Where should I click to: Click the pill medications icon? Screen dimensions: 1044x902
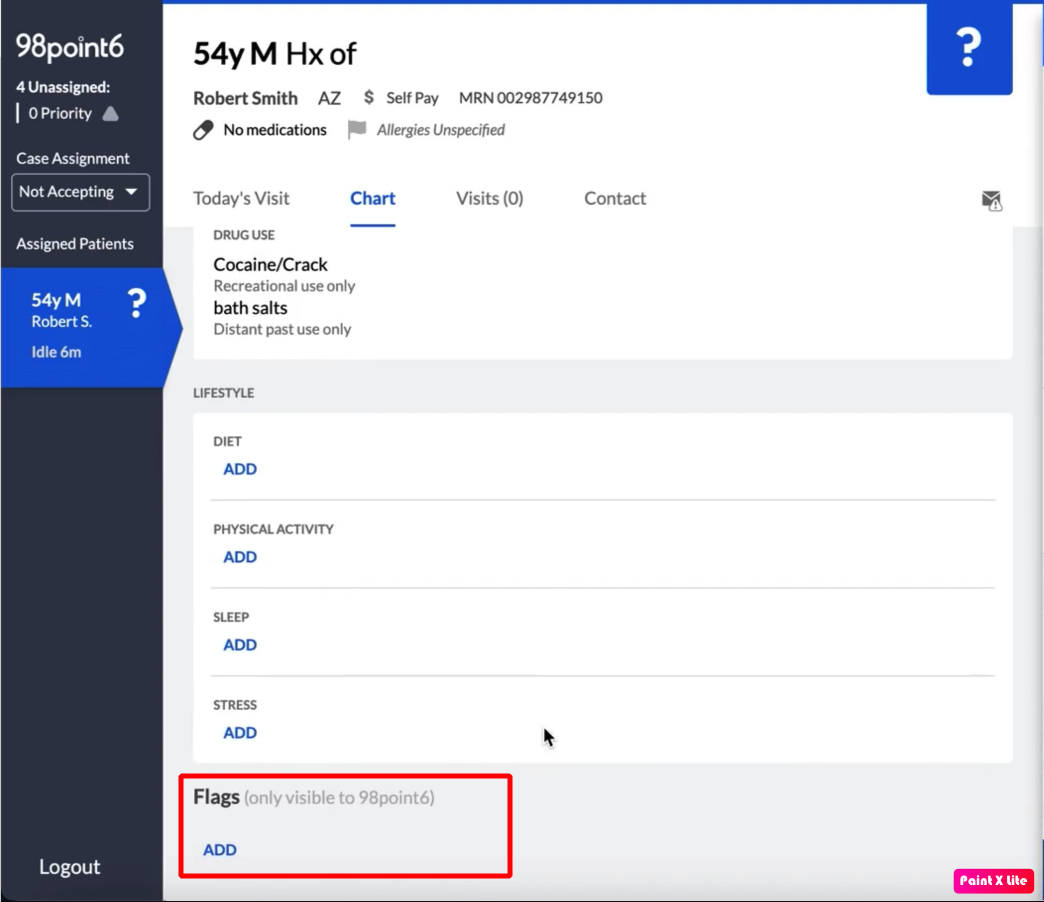[203, 130]
